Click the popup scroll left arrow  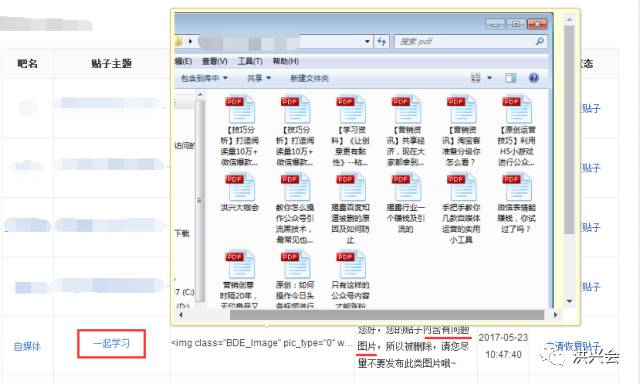[x=181, y=315]
